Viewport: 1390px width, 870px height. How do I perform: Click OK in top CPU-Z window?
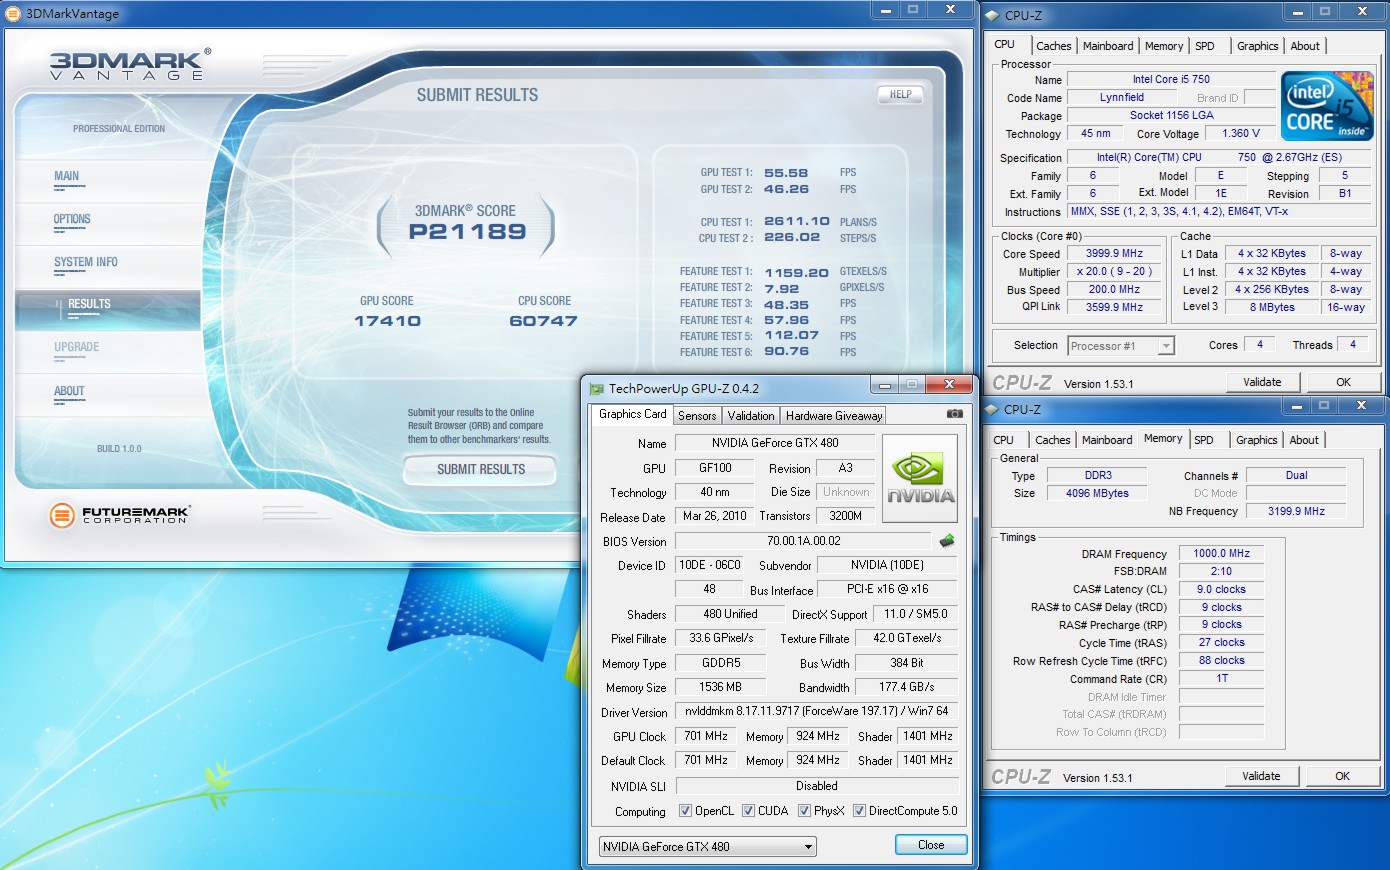pos(1344,382)
